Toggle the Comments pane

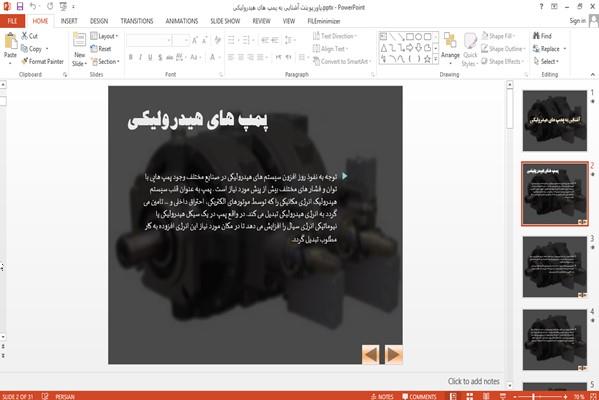click(419, 396)
